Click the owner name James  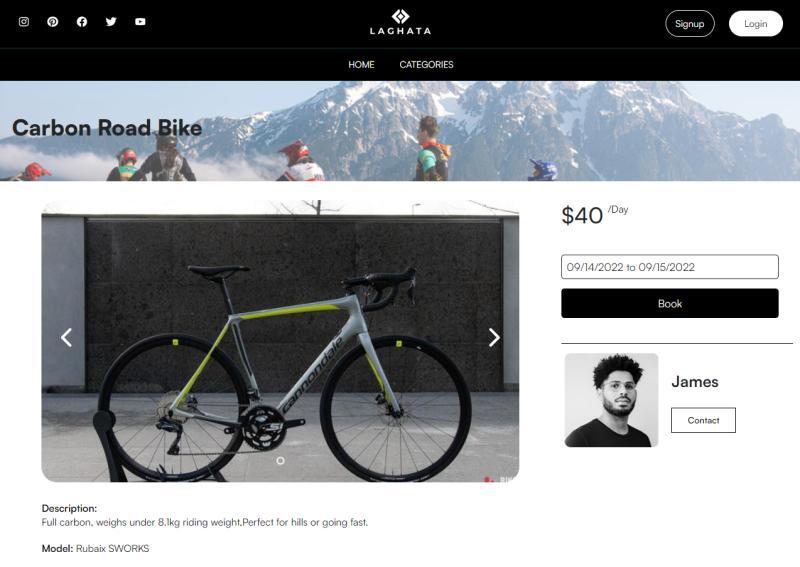[x=695, y=382]
